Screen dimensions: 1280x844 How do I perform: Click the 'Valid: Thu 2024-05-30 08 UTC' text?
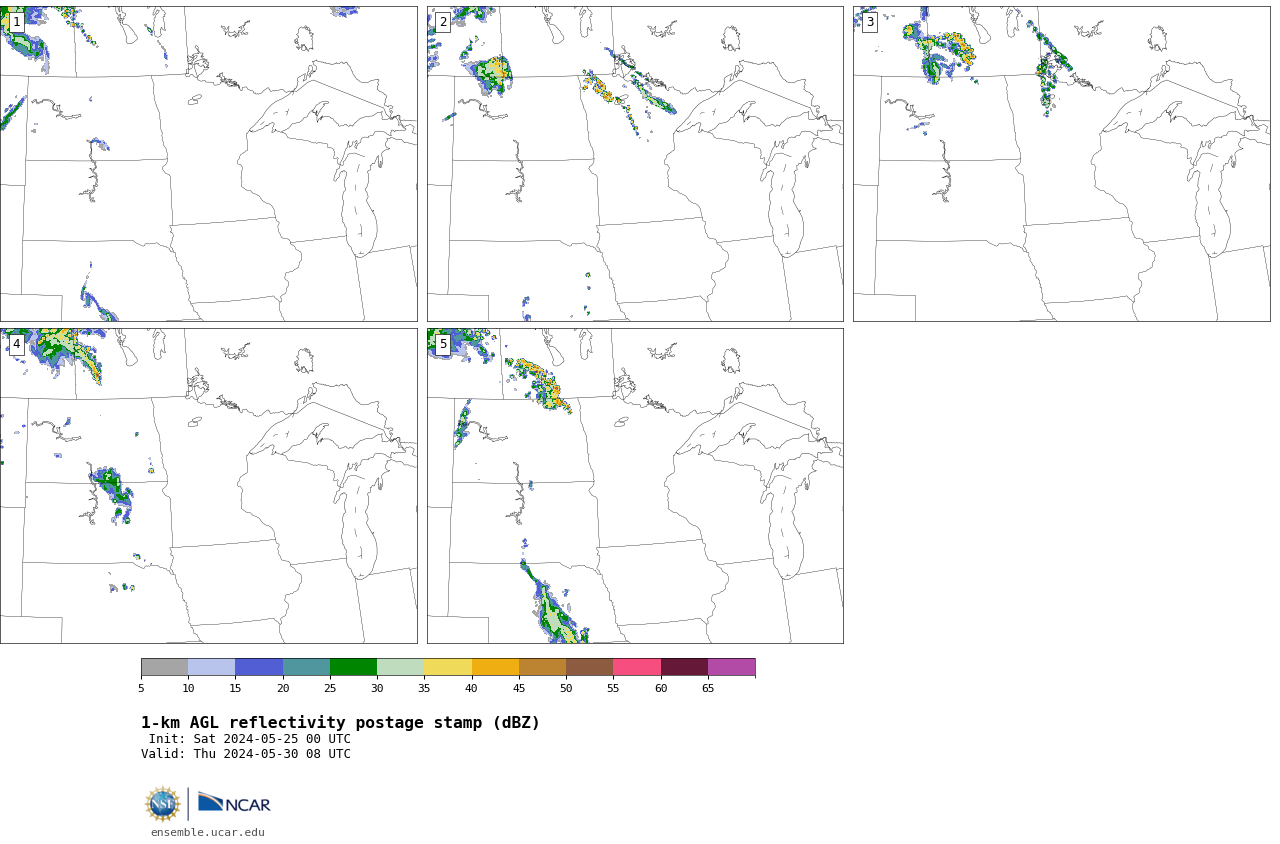(246, 754)
